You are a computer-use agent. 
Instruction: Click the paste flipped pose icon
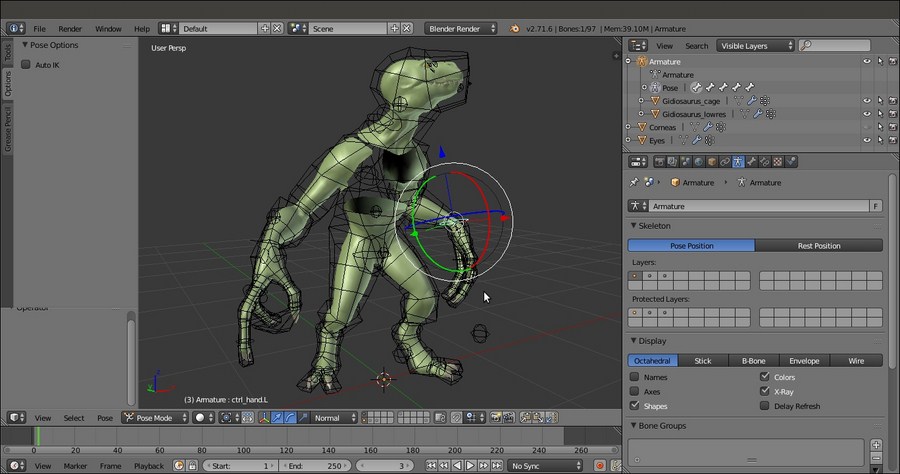click(552, 418)
